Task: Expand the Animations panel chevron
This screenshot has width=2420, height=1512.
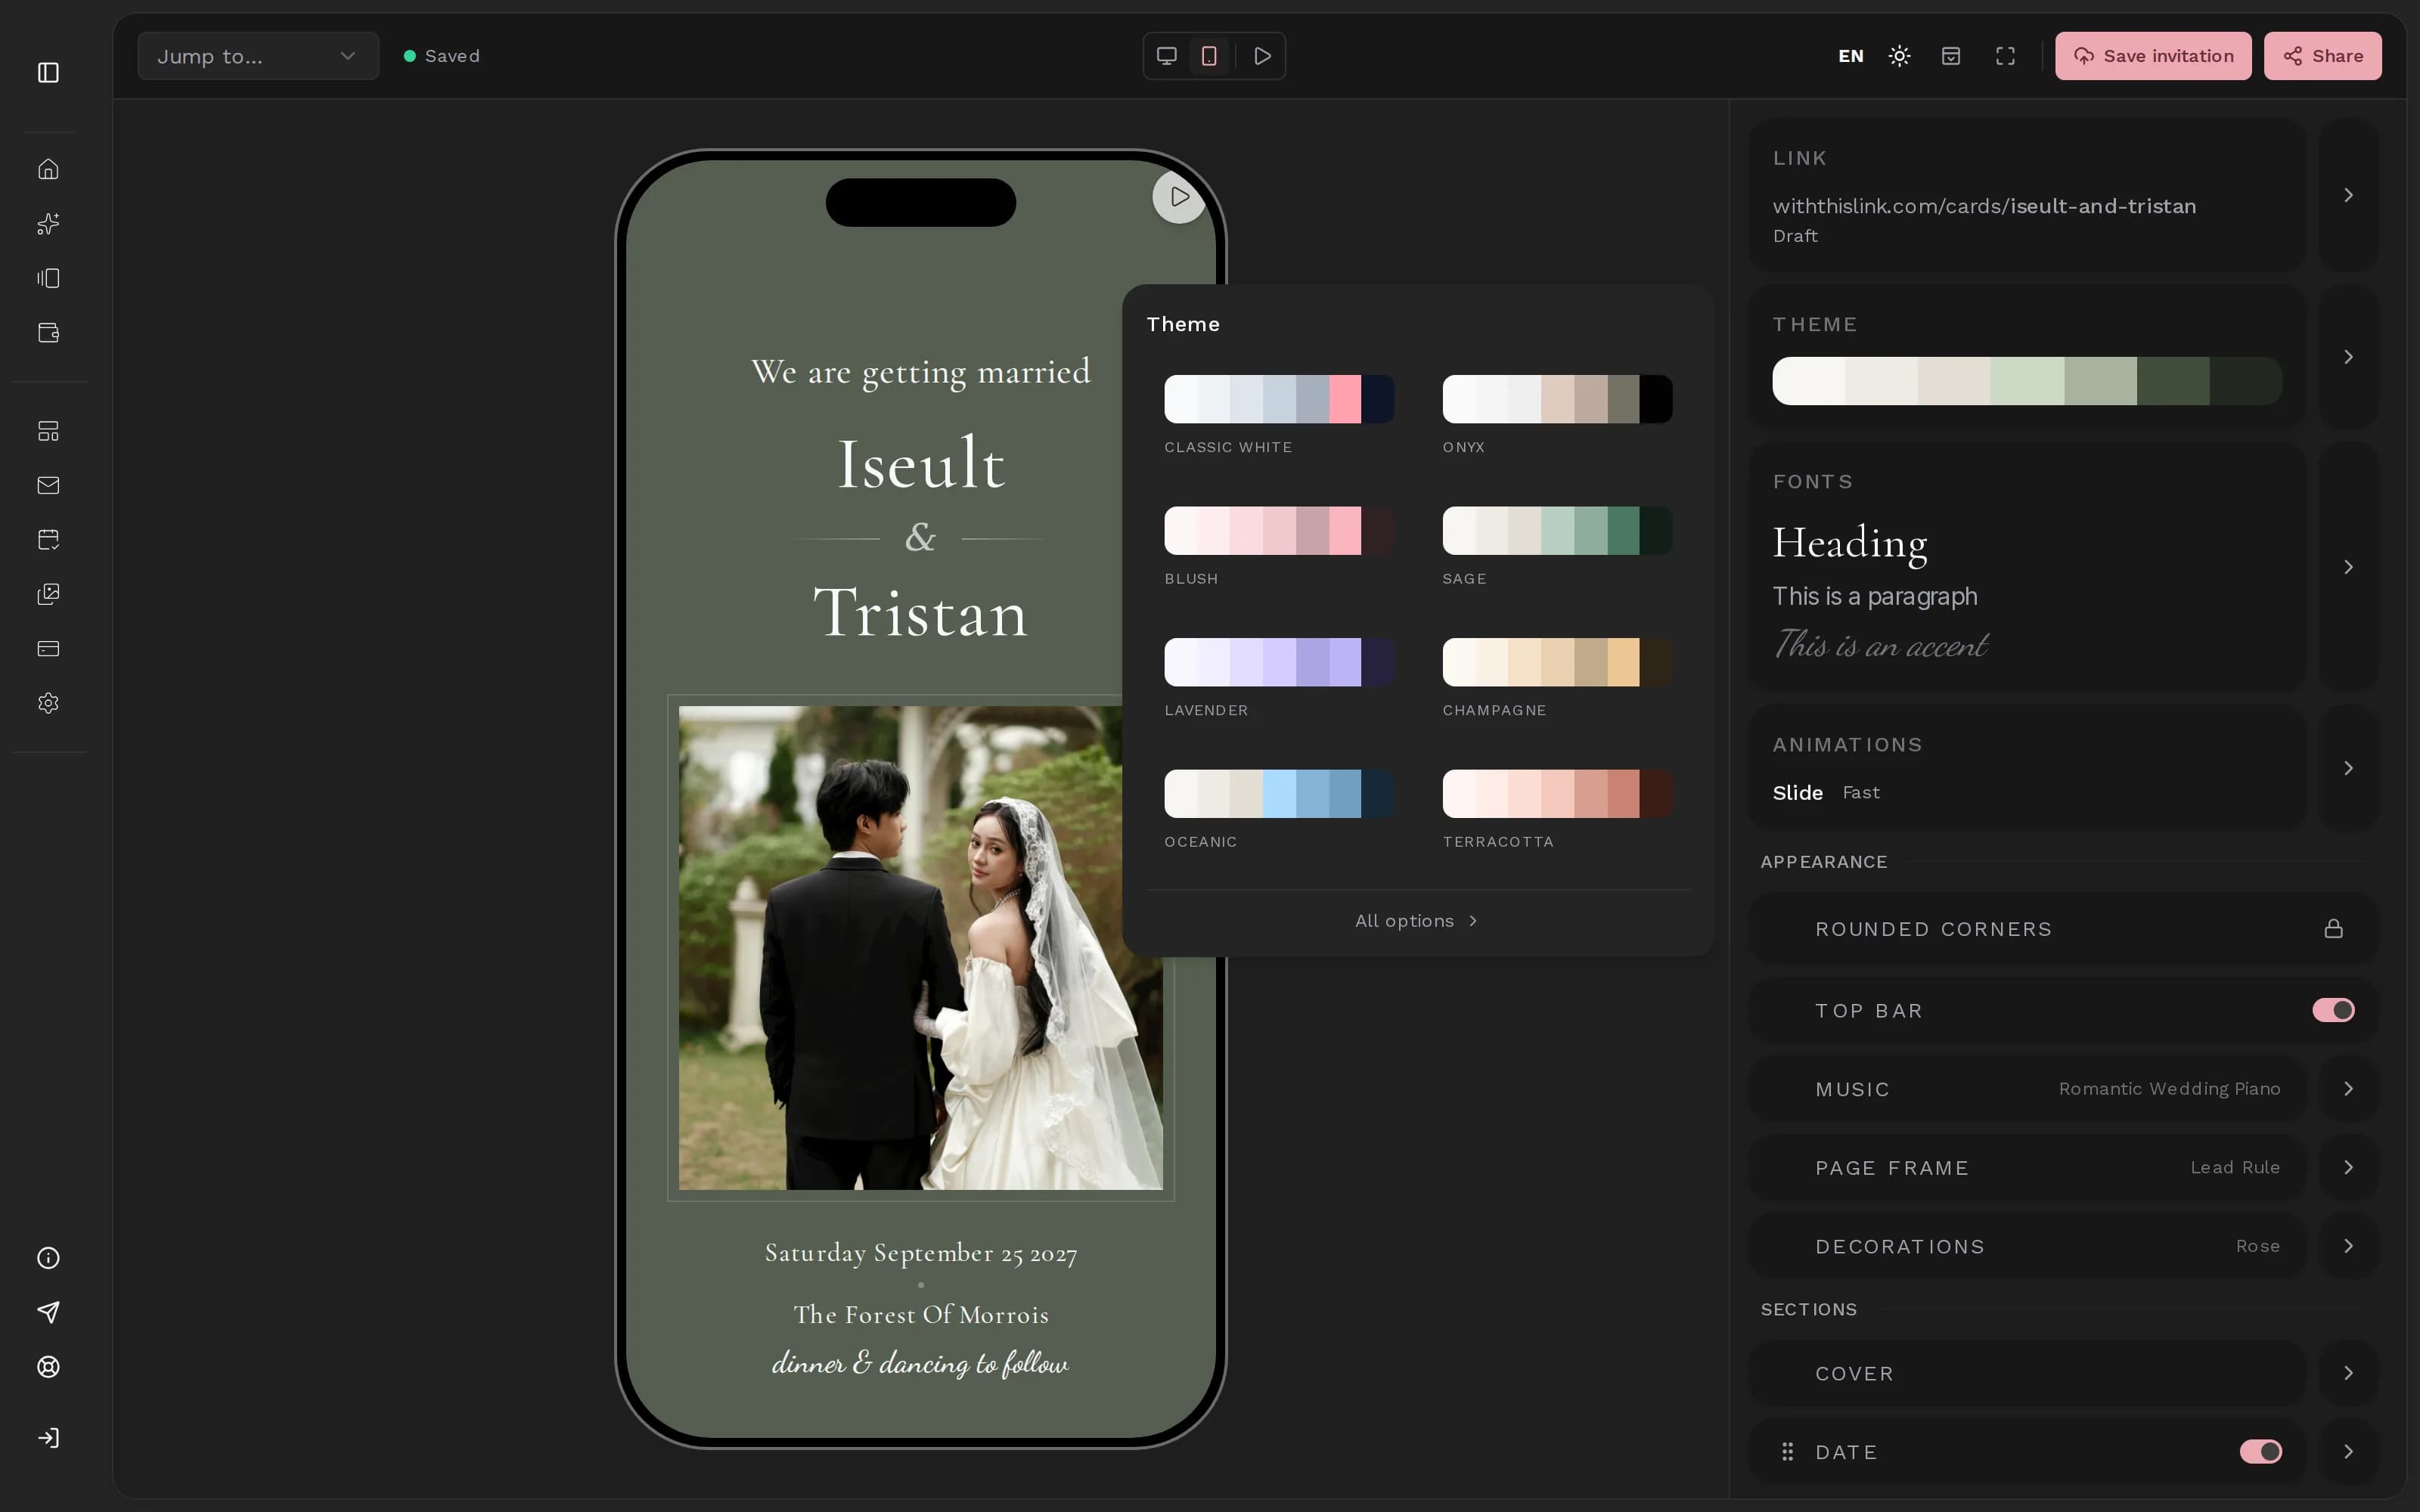Action: tap(2349, 768)
